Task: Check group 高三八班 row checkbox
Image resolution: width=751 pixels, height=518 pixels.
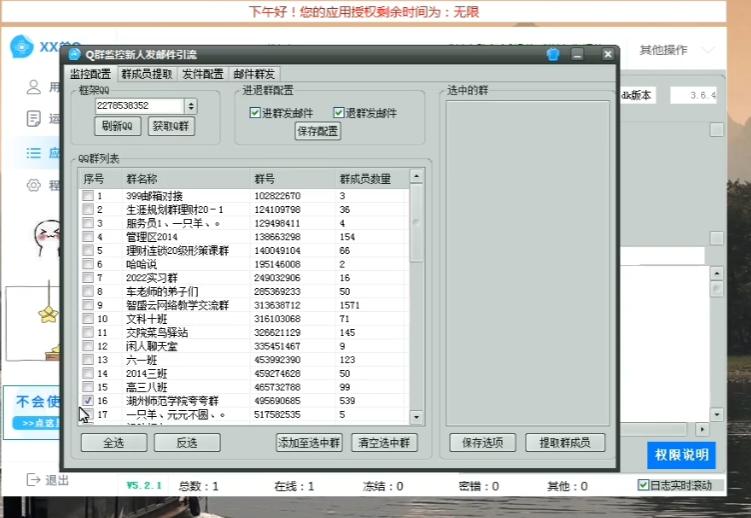Action: coord(88,387)
